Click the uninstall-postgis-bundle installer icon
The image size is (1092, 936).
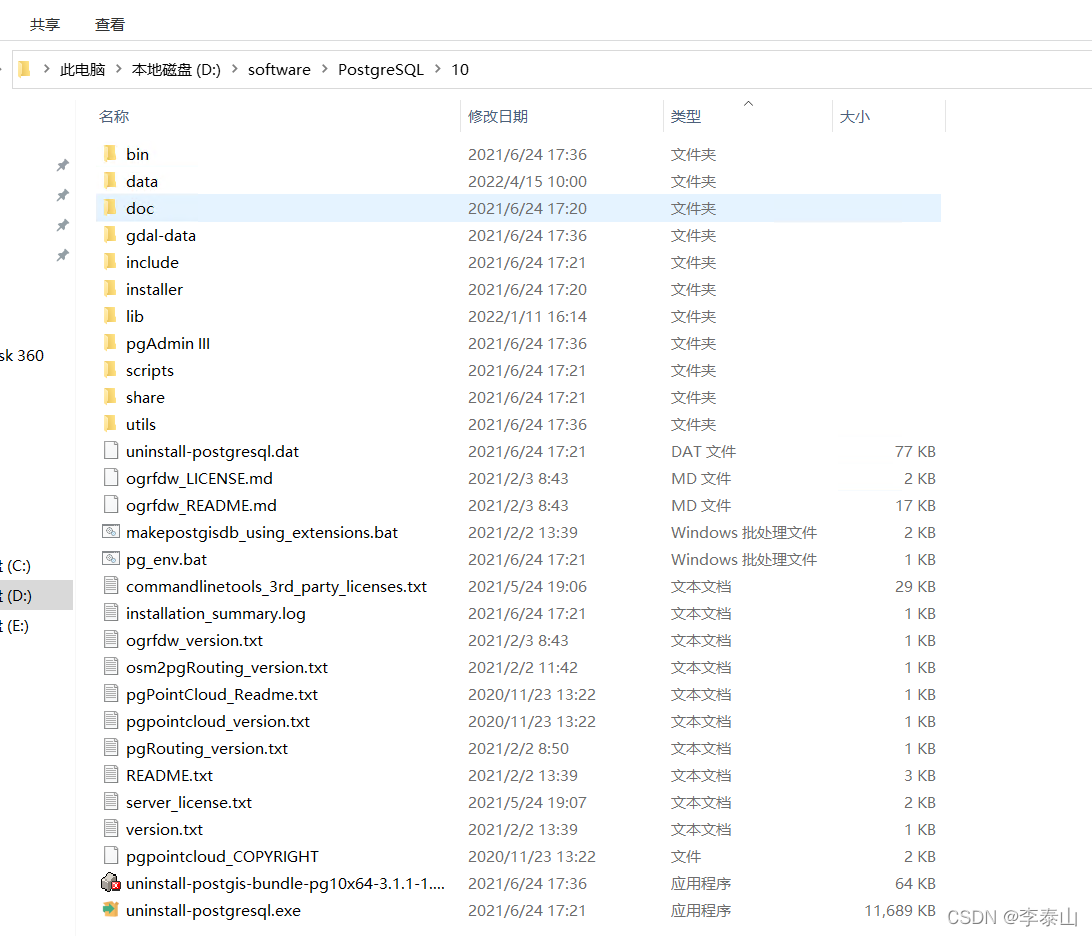111,883
